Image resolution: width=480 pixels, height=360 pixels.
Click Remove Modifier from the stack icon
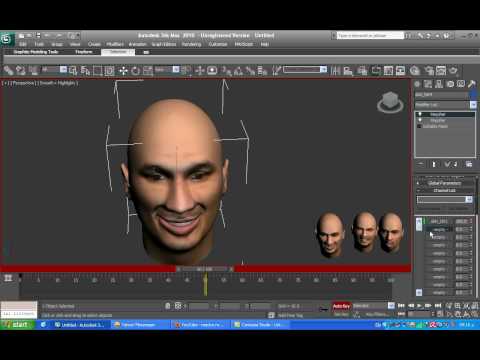456,164
